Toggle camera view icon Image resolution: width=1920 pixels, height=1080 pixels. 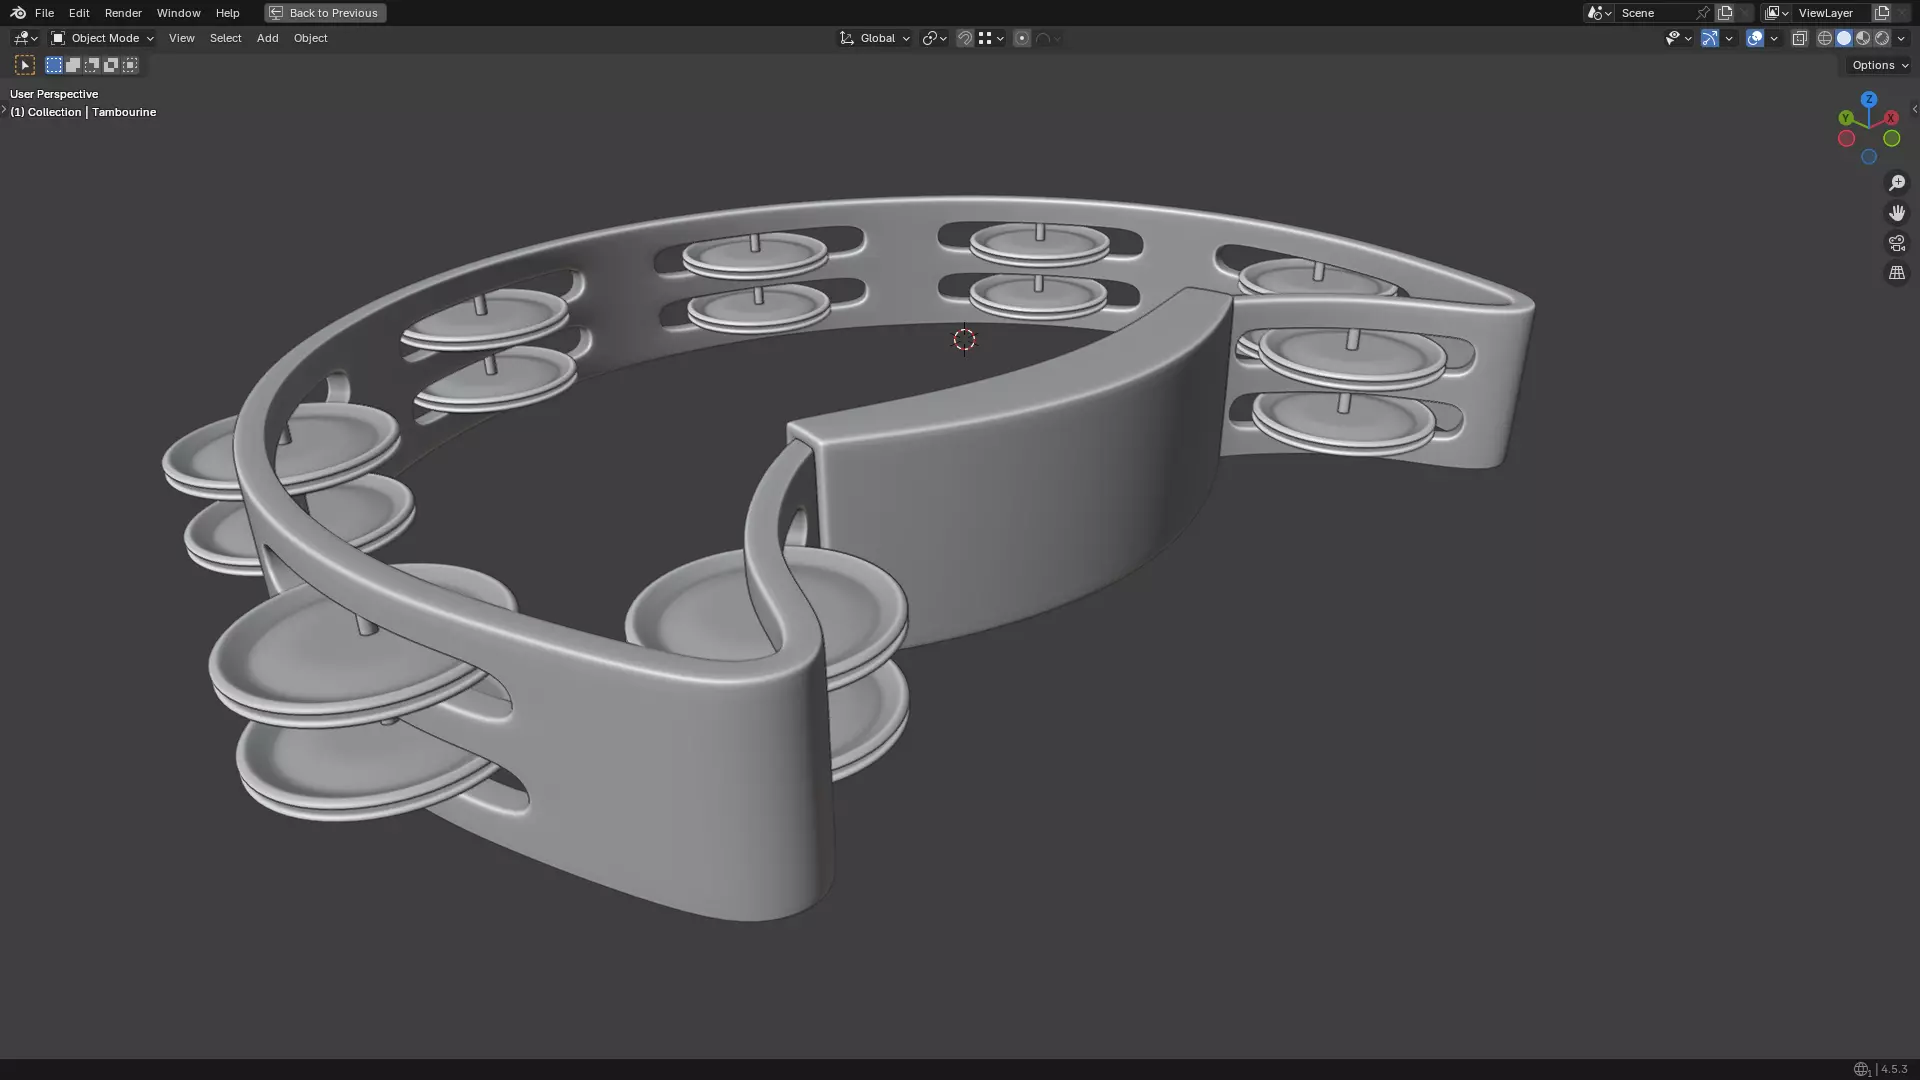coord(1896,243)
